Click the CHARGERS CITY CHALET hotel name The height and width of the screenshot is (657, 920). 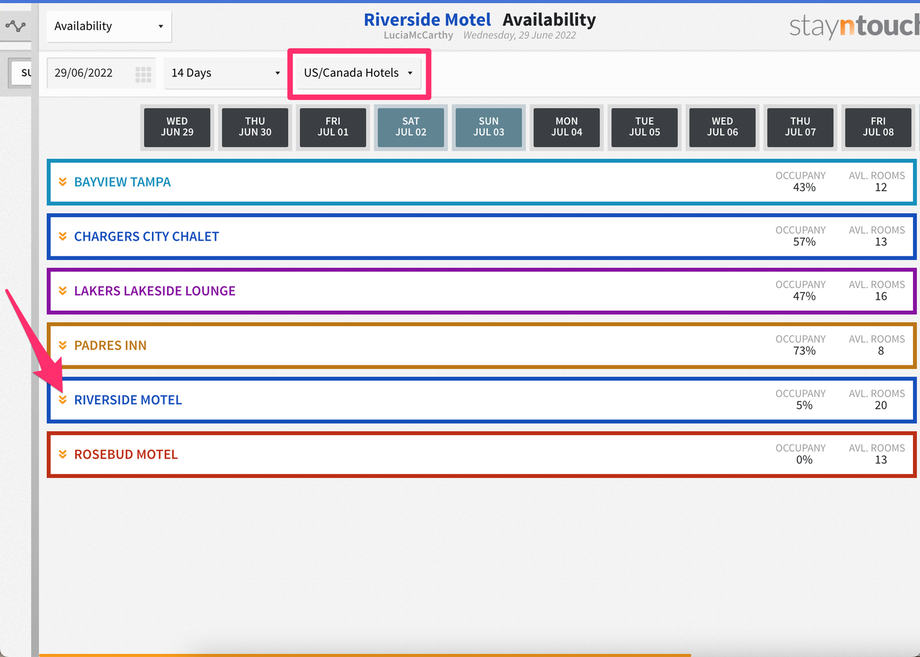[146, 236]
